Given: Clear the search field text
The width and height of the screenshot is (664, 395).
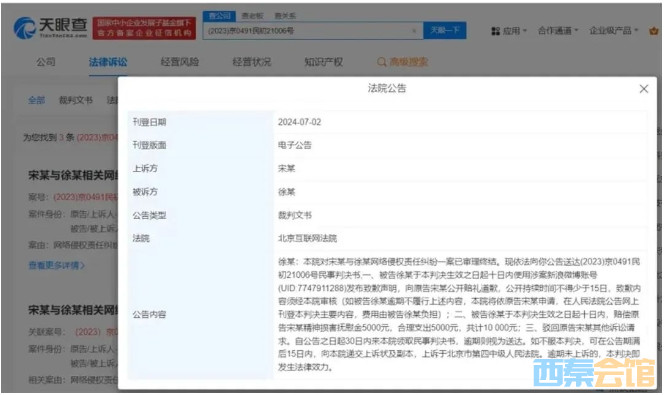Looking at the screenshot, I should pyautogui.click(x=414, y=30).
